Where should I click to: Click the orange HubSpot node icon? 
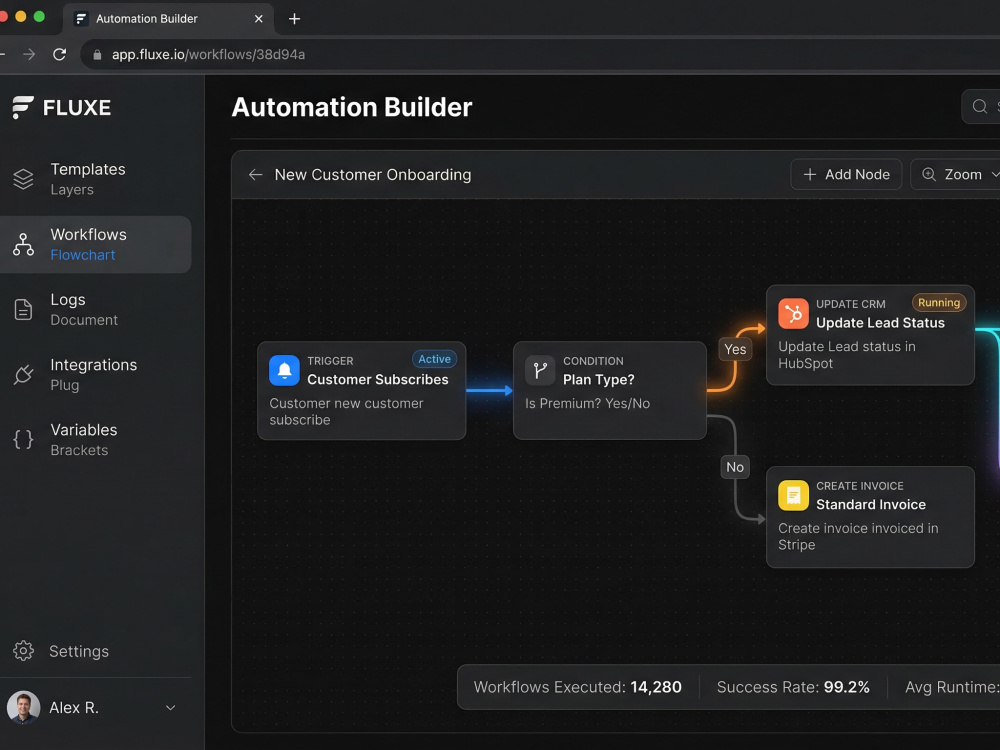click(x=793, y=313)
